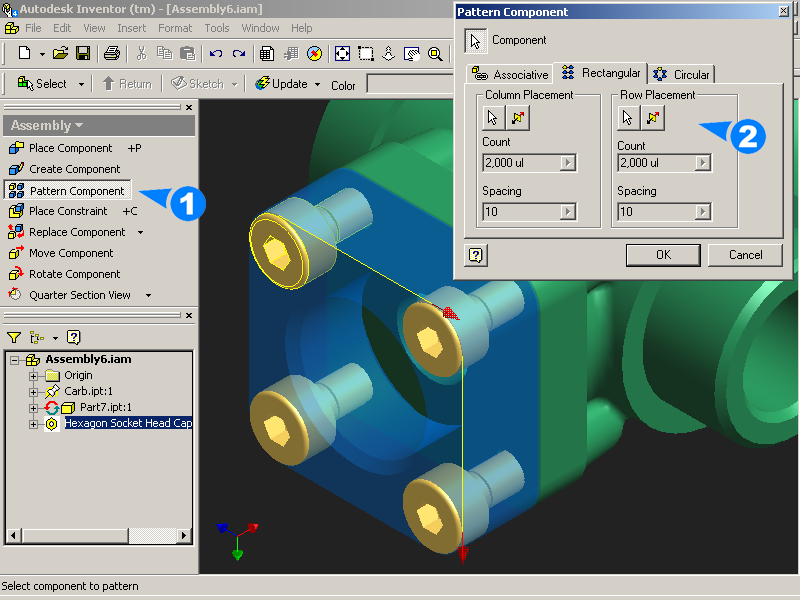Open the Help menu
Image resolution: width=800 pixels, height=600 pixels.
pos(302,28)
